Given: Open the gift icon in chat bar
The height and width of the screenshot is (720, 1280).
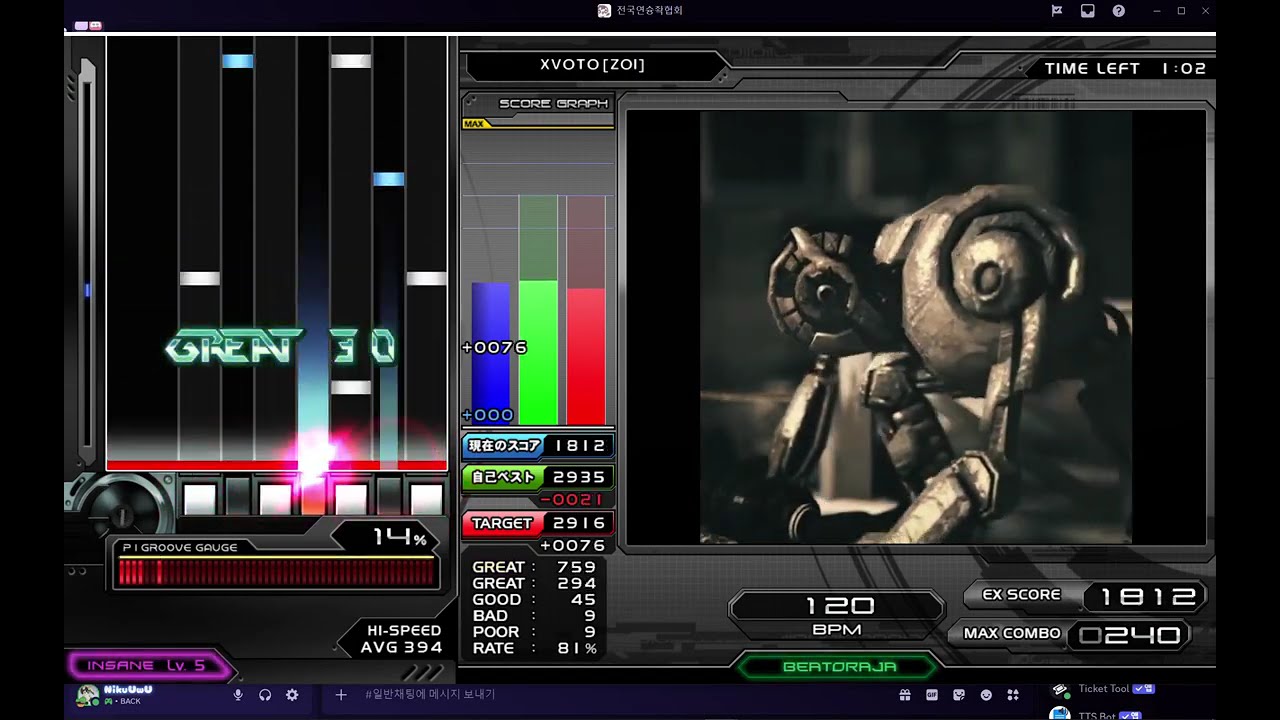Looking at the screenshot, I should pos(905,694).
